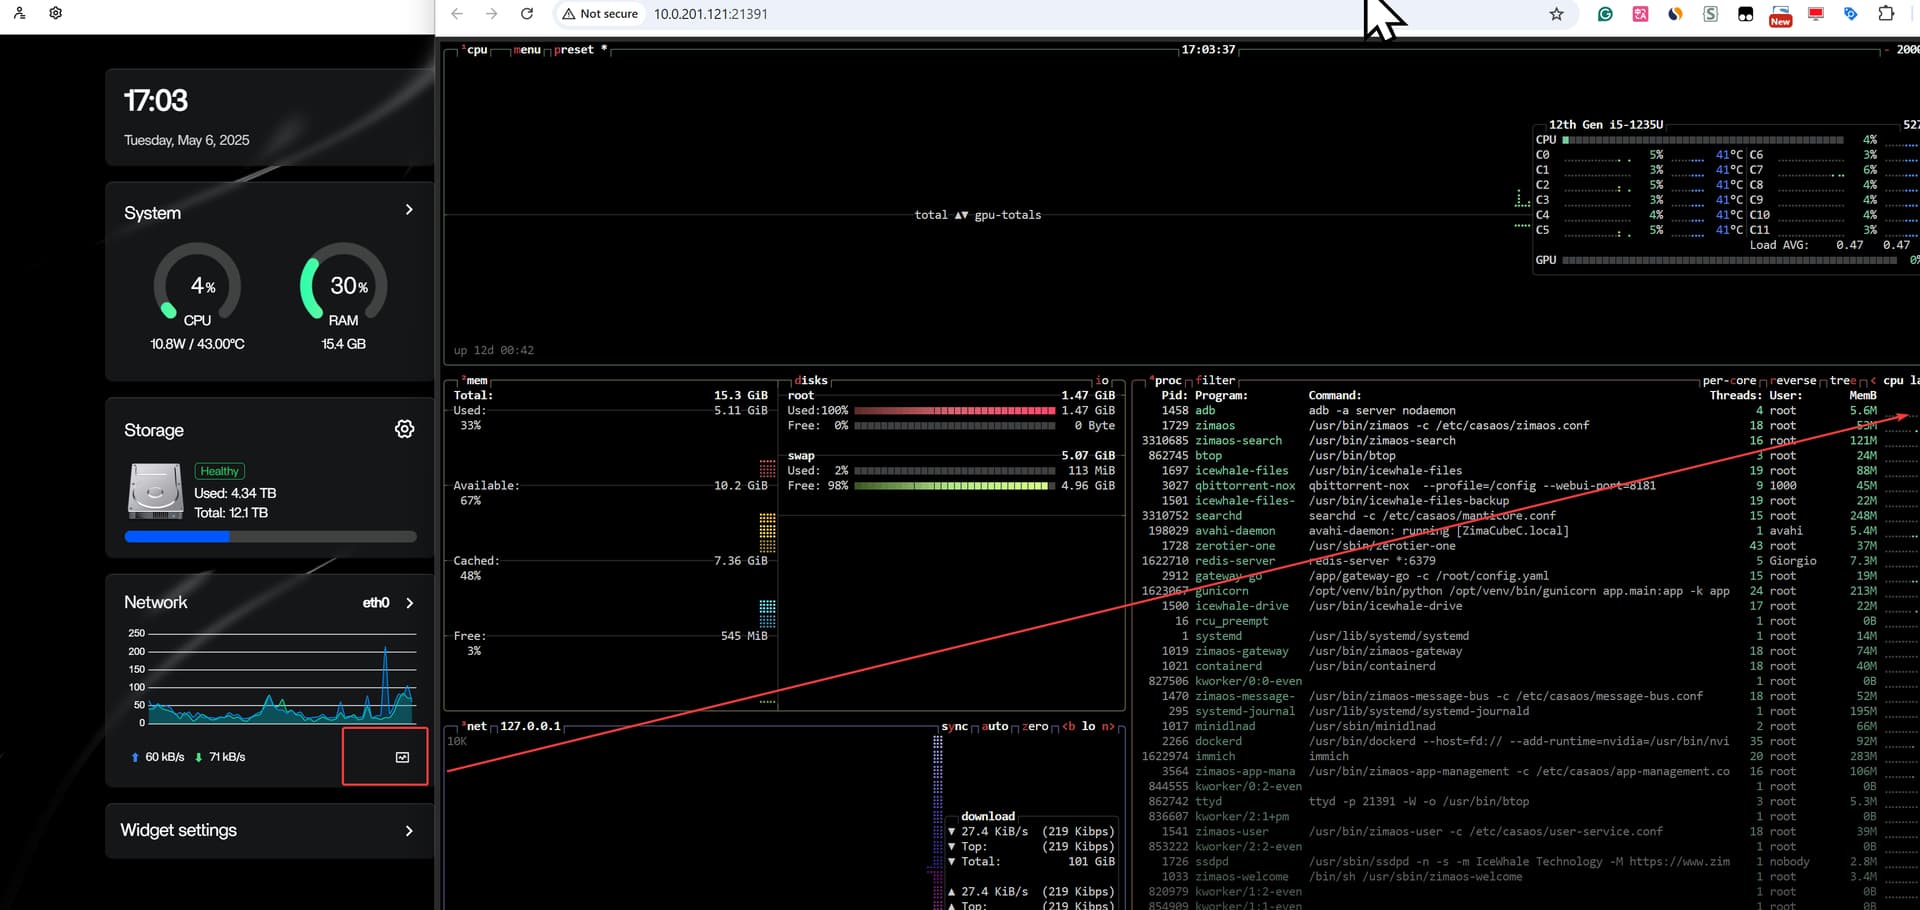1920x910 pixels.
Task: Expand the Network eth0 selector
Action: pyautogui.click(x=388, y=603)
